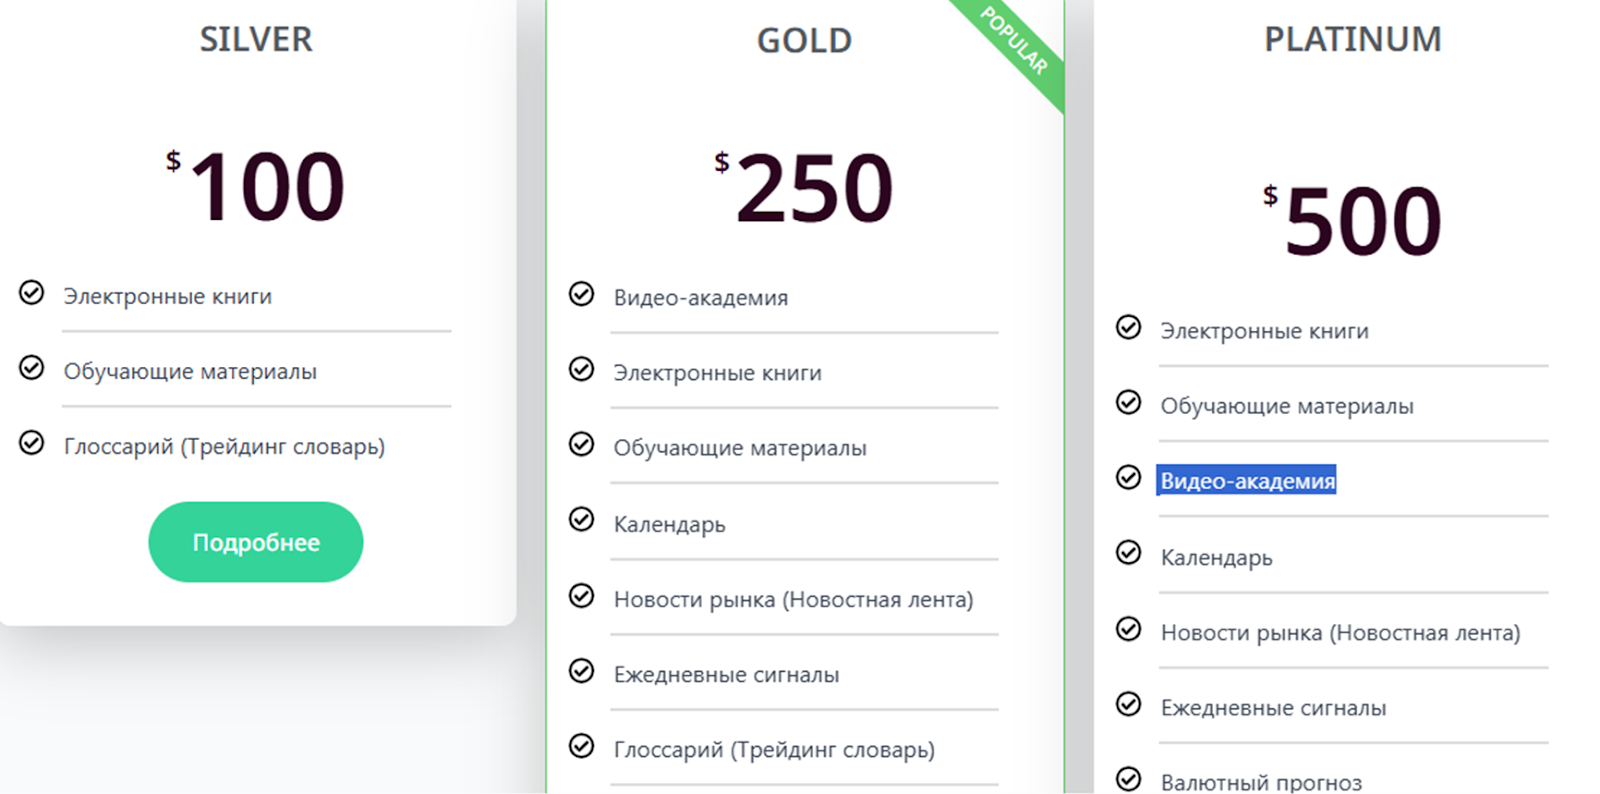Click checkmark beside highlighted Platinum Видео-академия
Image resolution: width=1600 pixels, height=794 pixels.
pos(1128,478)
